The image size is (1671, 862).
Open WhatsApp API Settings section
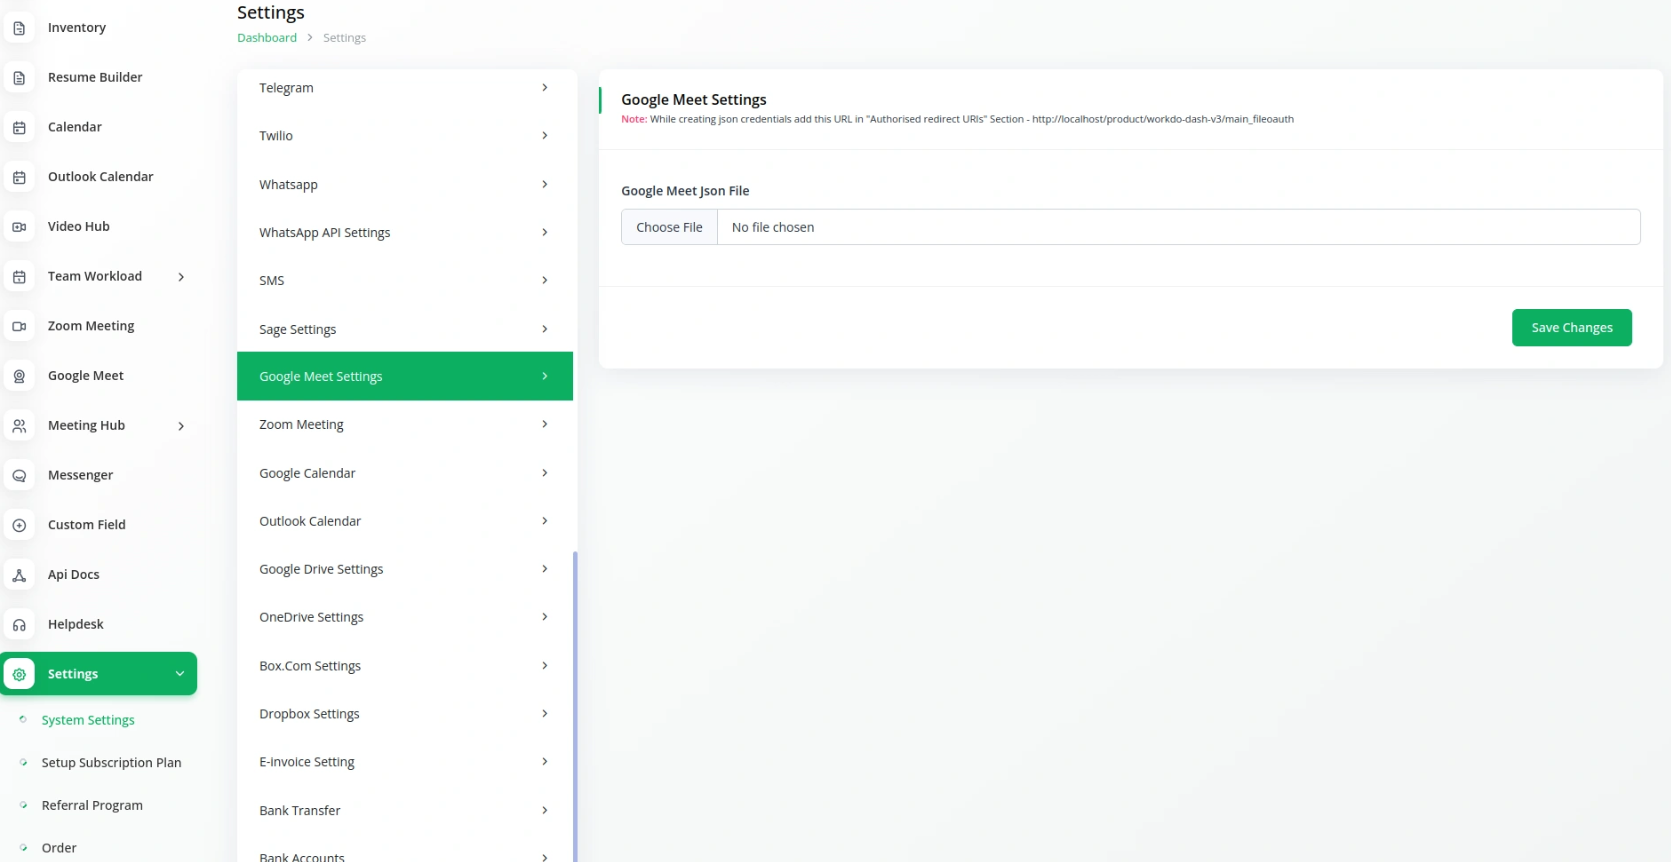[x=405, y=232]
